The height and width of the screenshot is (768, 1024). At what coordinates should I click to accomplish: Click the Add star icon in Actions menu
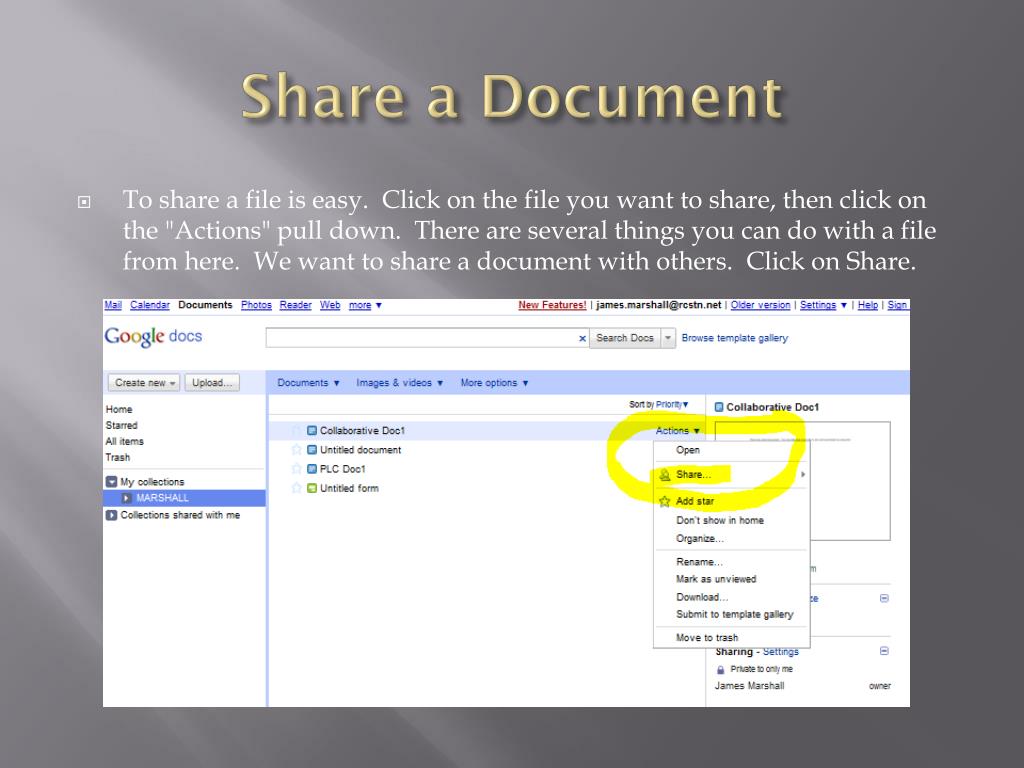(665, 501)
